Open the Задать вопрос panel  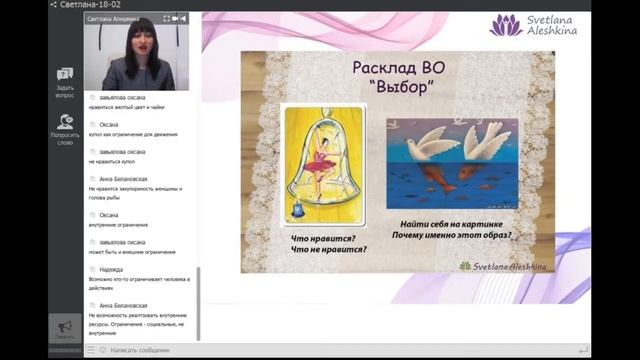coord(65,83)
